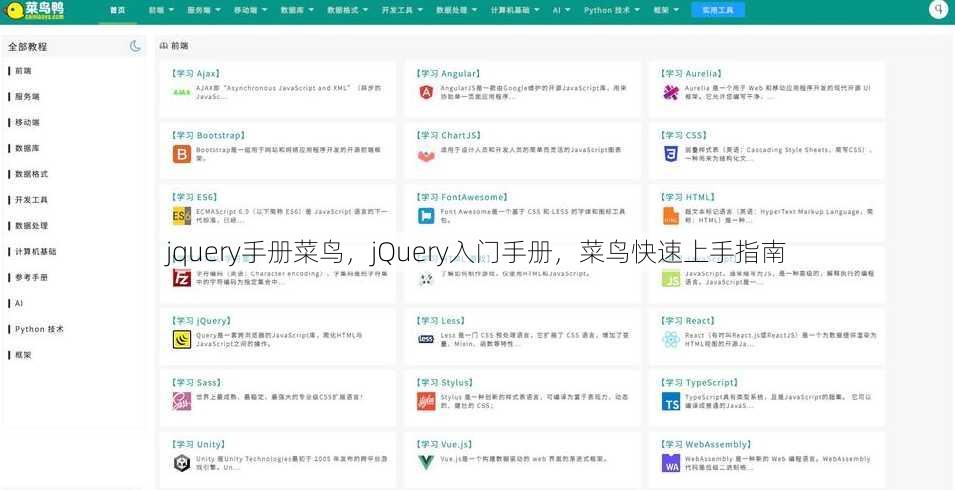
Task: Select 数据处理 in the left sidebar
Action: click(32, 226)
